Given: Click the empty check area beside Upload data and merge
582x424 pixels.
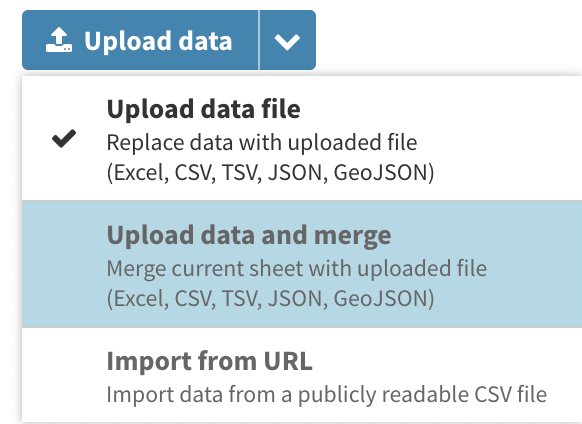Looking at the screenshot, I should click(64, 264).
